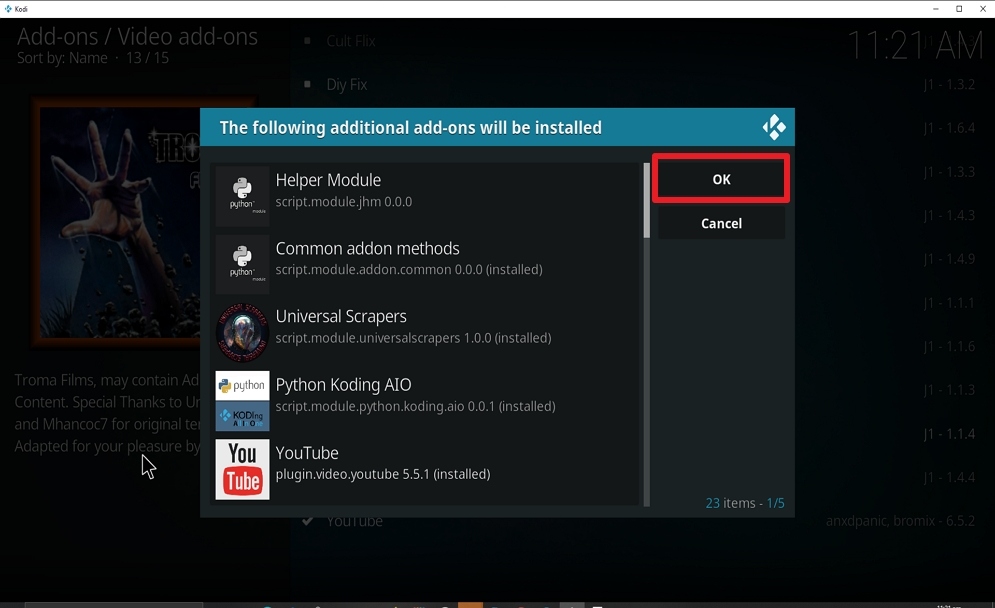Click script.module.jhm 0.0.0 text
The image size is (995, 608).
[344, 202]
